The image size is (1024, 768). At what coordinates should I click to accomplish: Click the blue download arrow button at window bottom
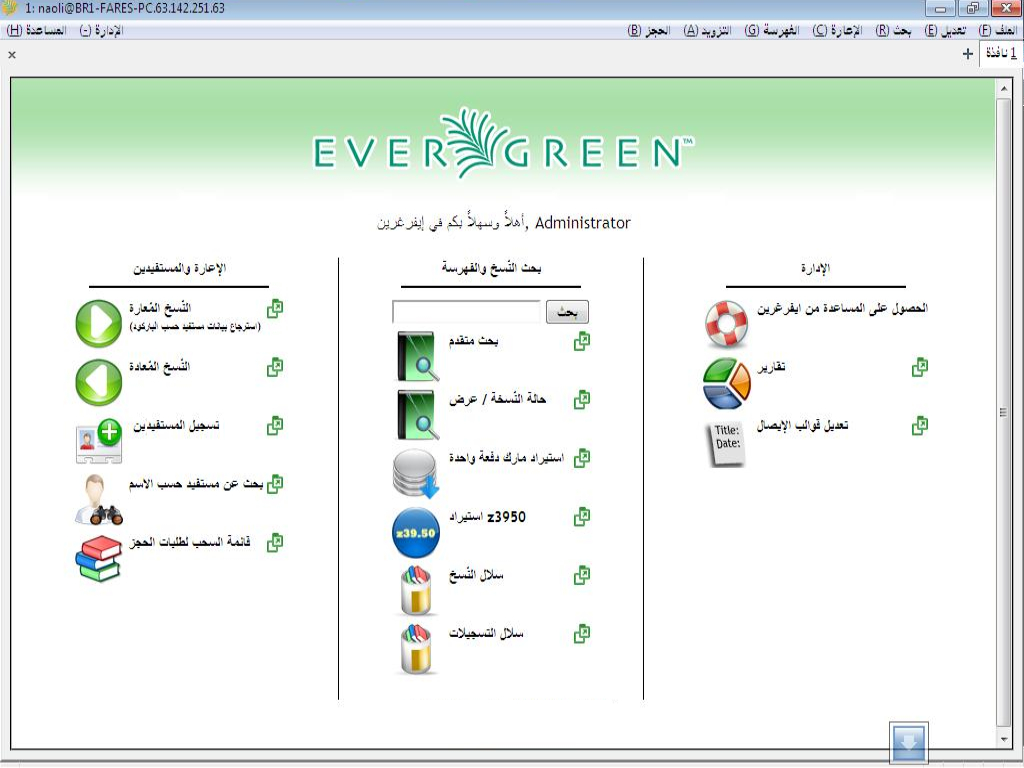coord(908,743)
